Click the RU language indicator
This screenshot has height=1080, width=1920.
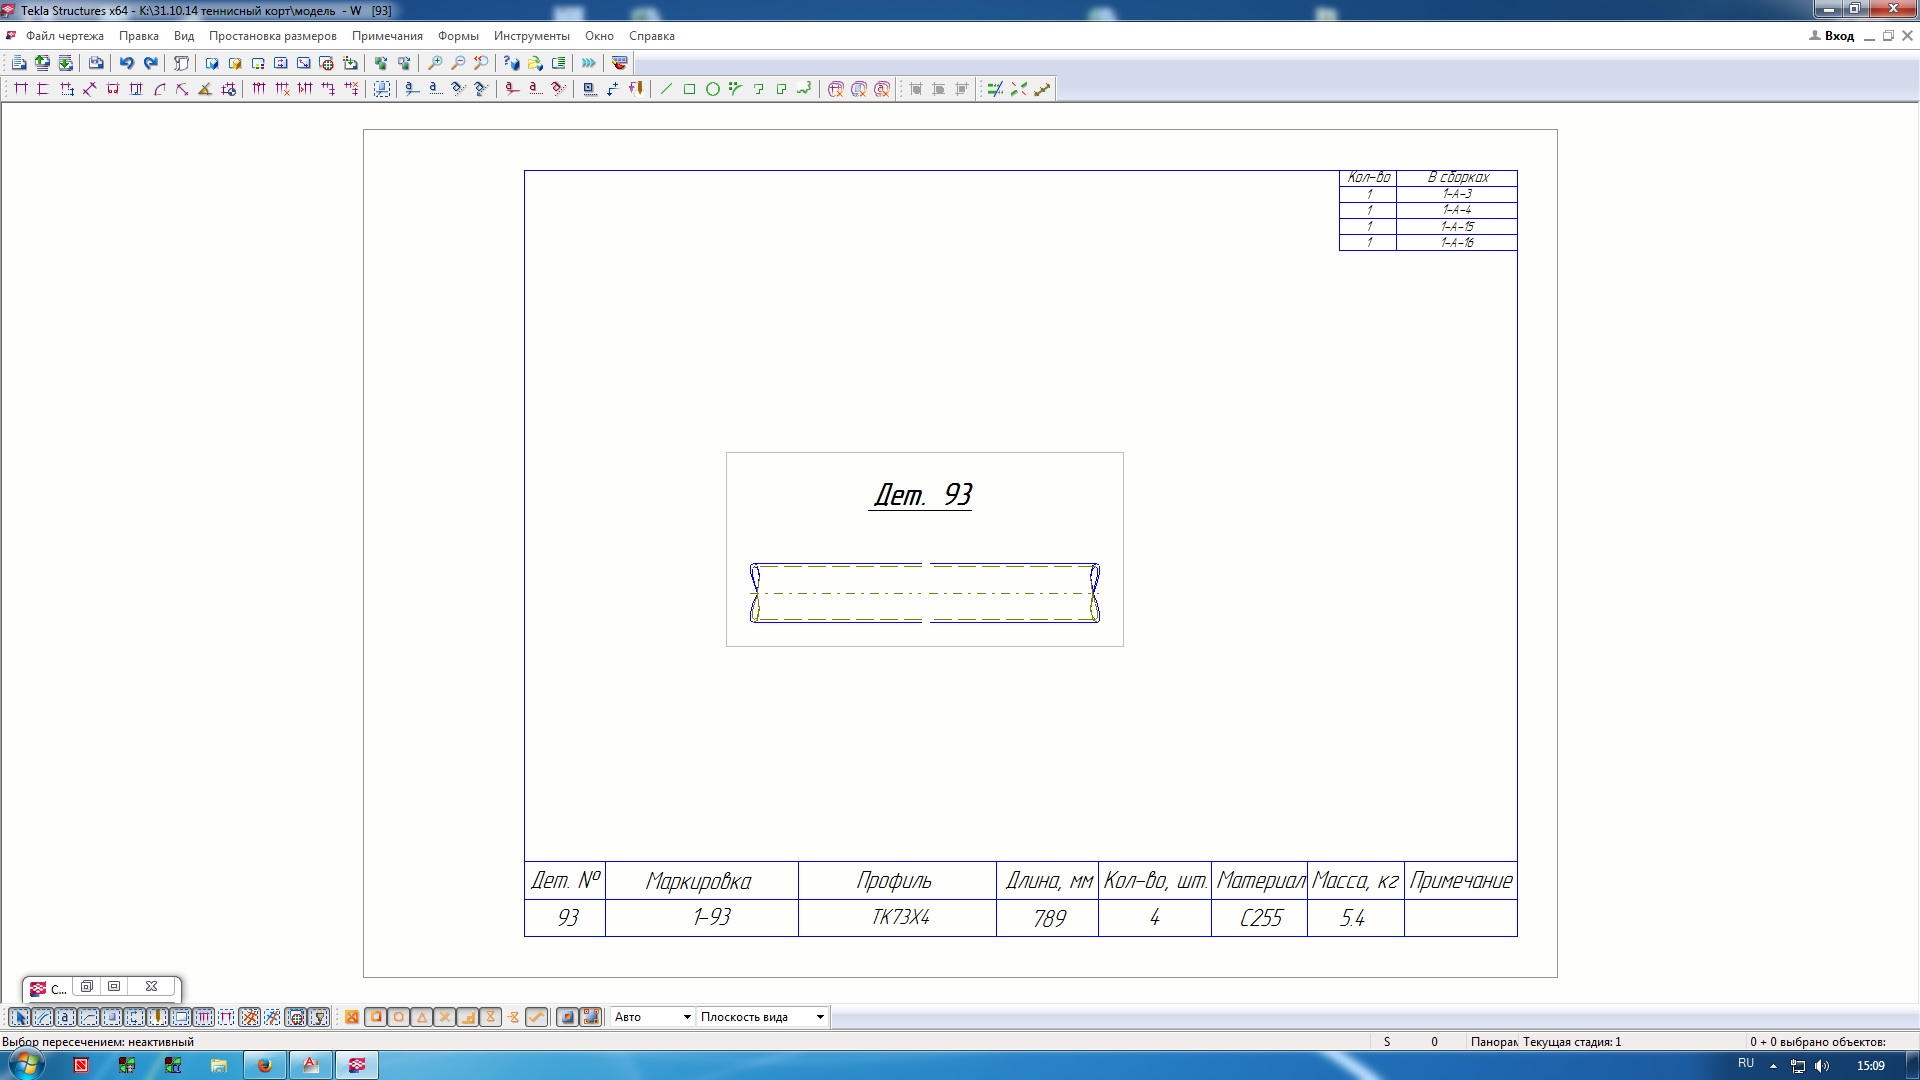1746,1064
